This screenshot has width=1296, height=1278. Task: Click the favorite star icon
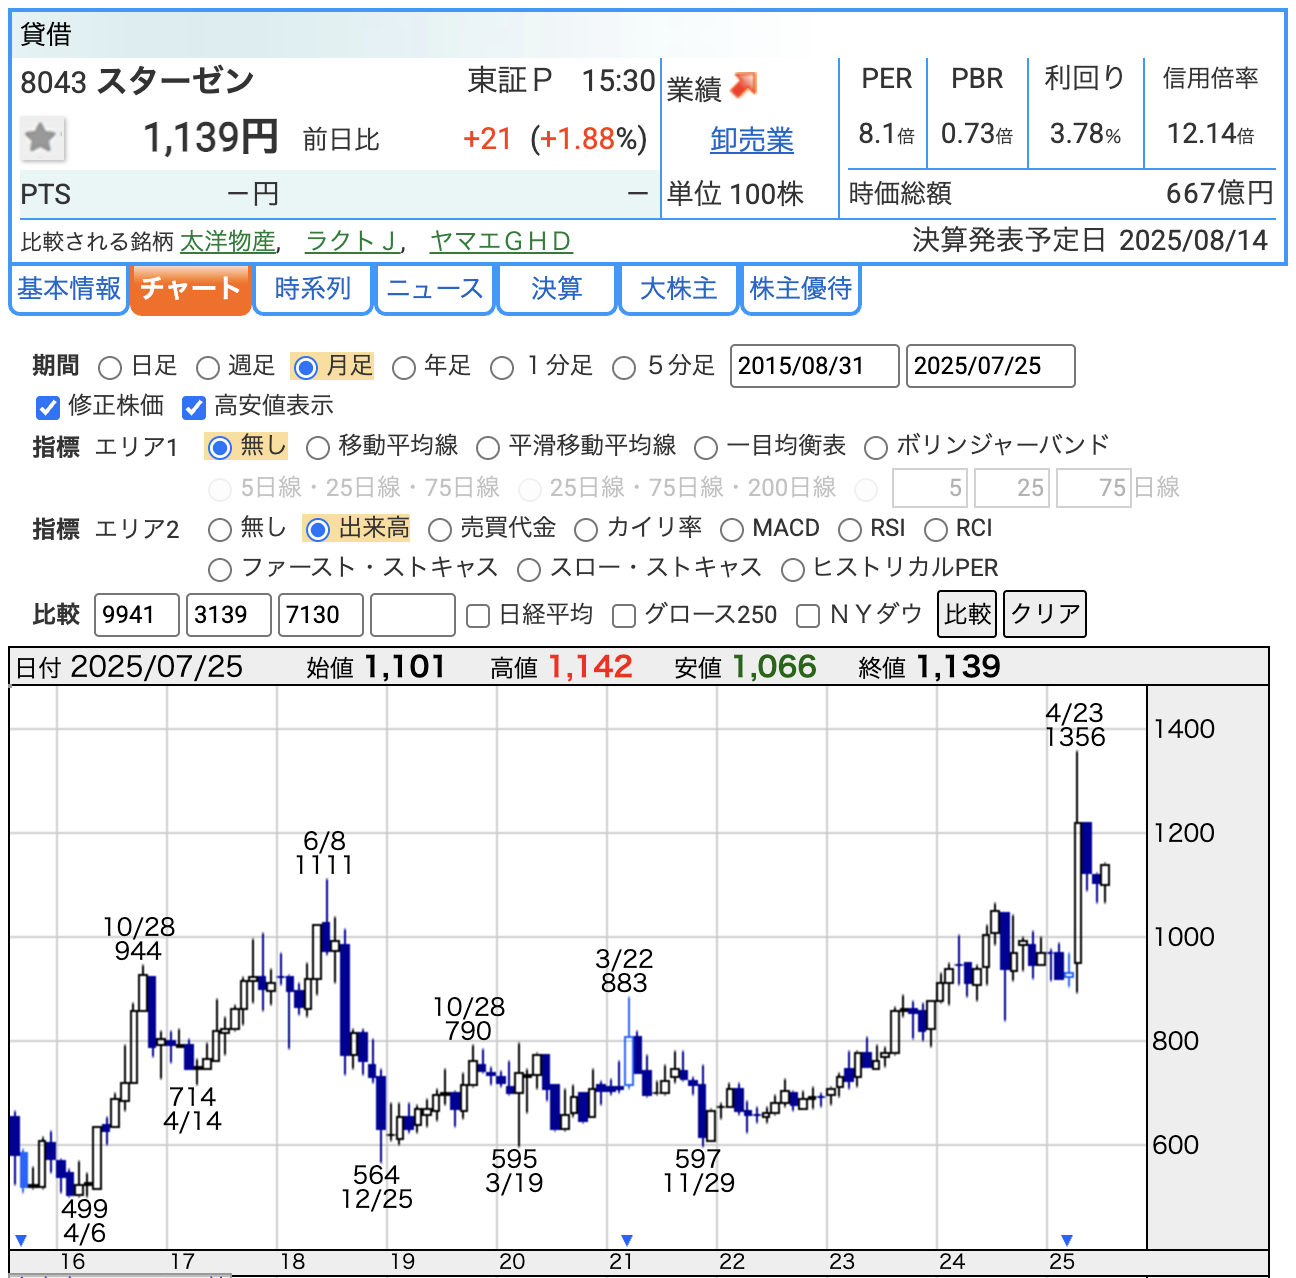click(x=42, y=138)
